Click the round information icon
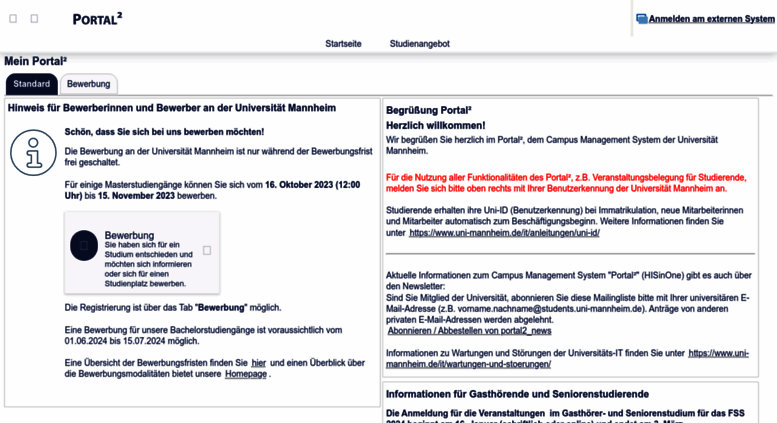The height and width of the screenshot is (423, 777). tap(33, 153)
